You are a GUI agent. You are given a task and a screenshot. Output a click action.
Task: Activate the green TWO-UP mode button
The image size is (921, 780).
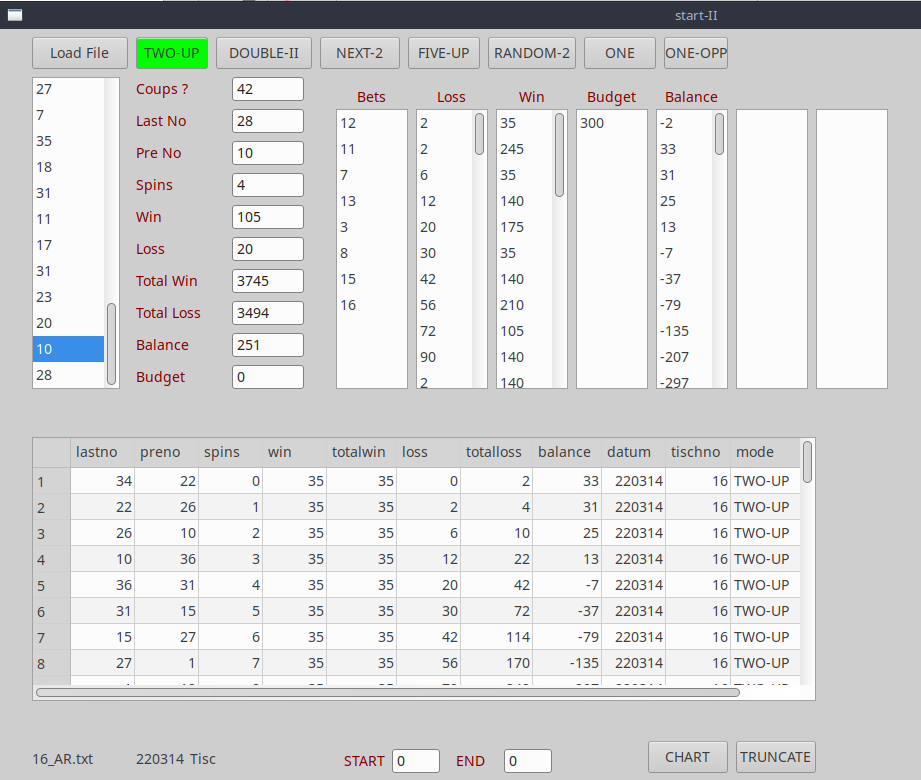[x=172, y=53]
